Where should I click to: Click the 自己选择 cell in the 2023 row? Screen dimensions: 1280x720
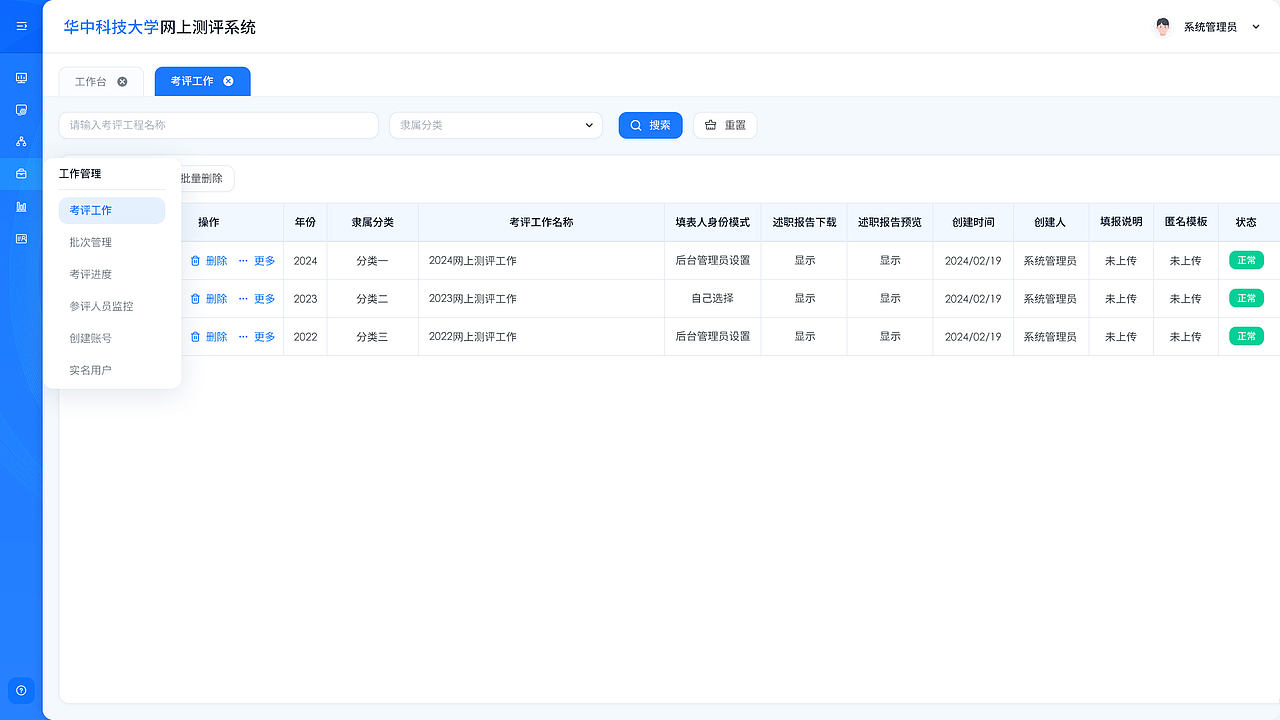pos(713,299)
